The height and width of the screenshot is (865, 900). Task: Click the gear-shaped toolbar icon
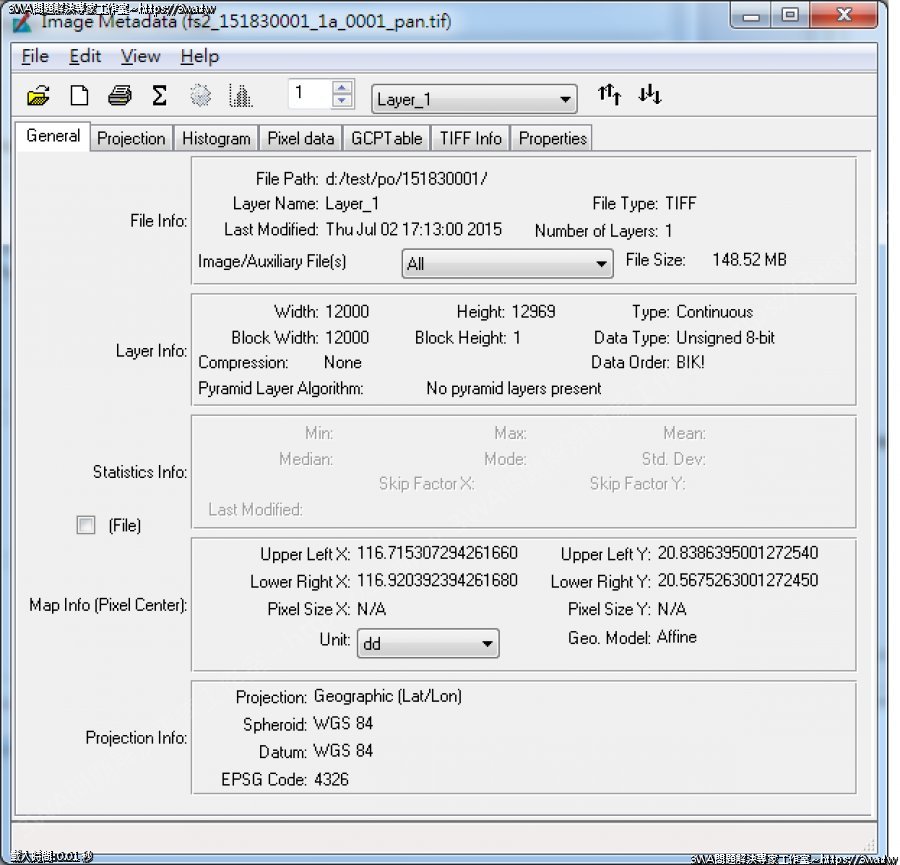coord(201,96)
